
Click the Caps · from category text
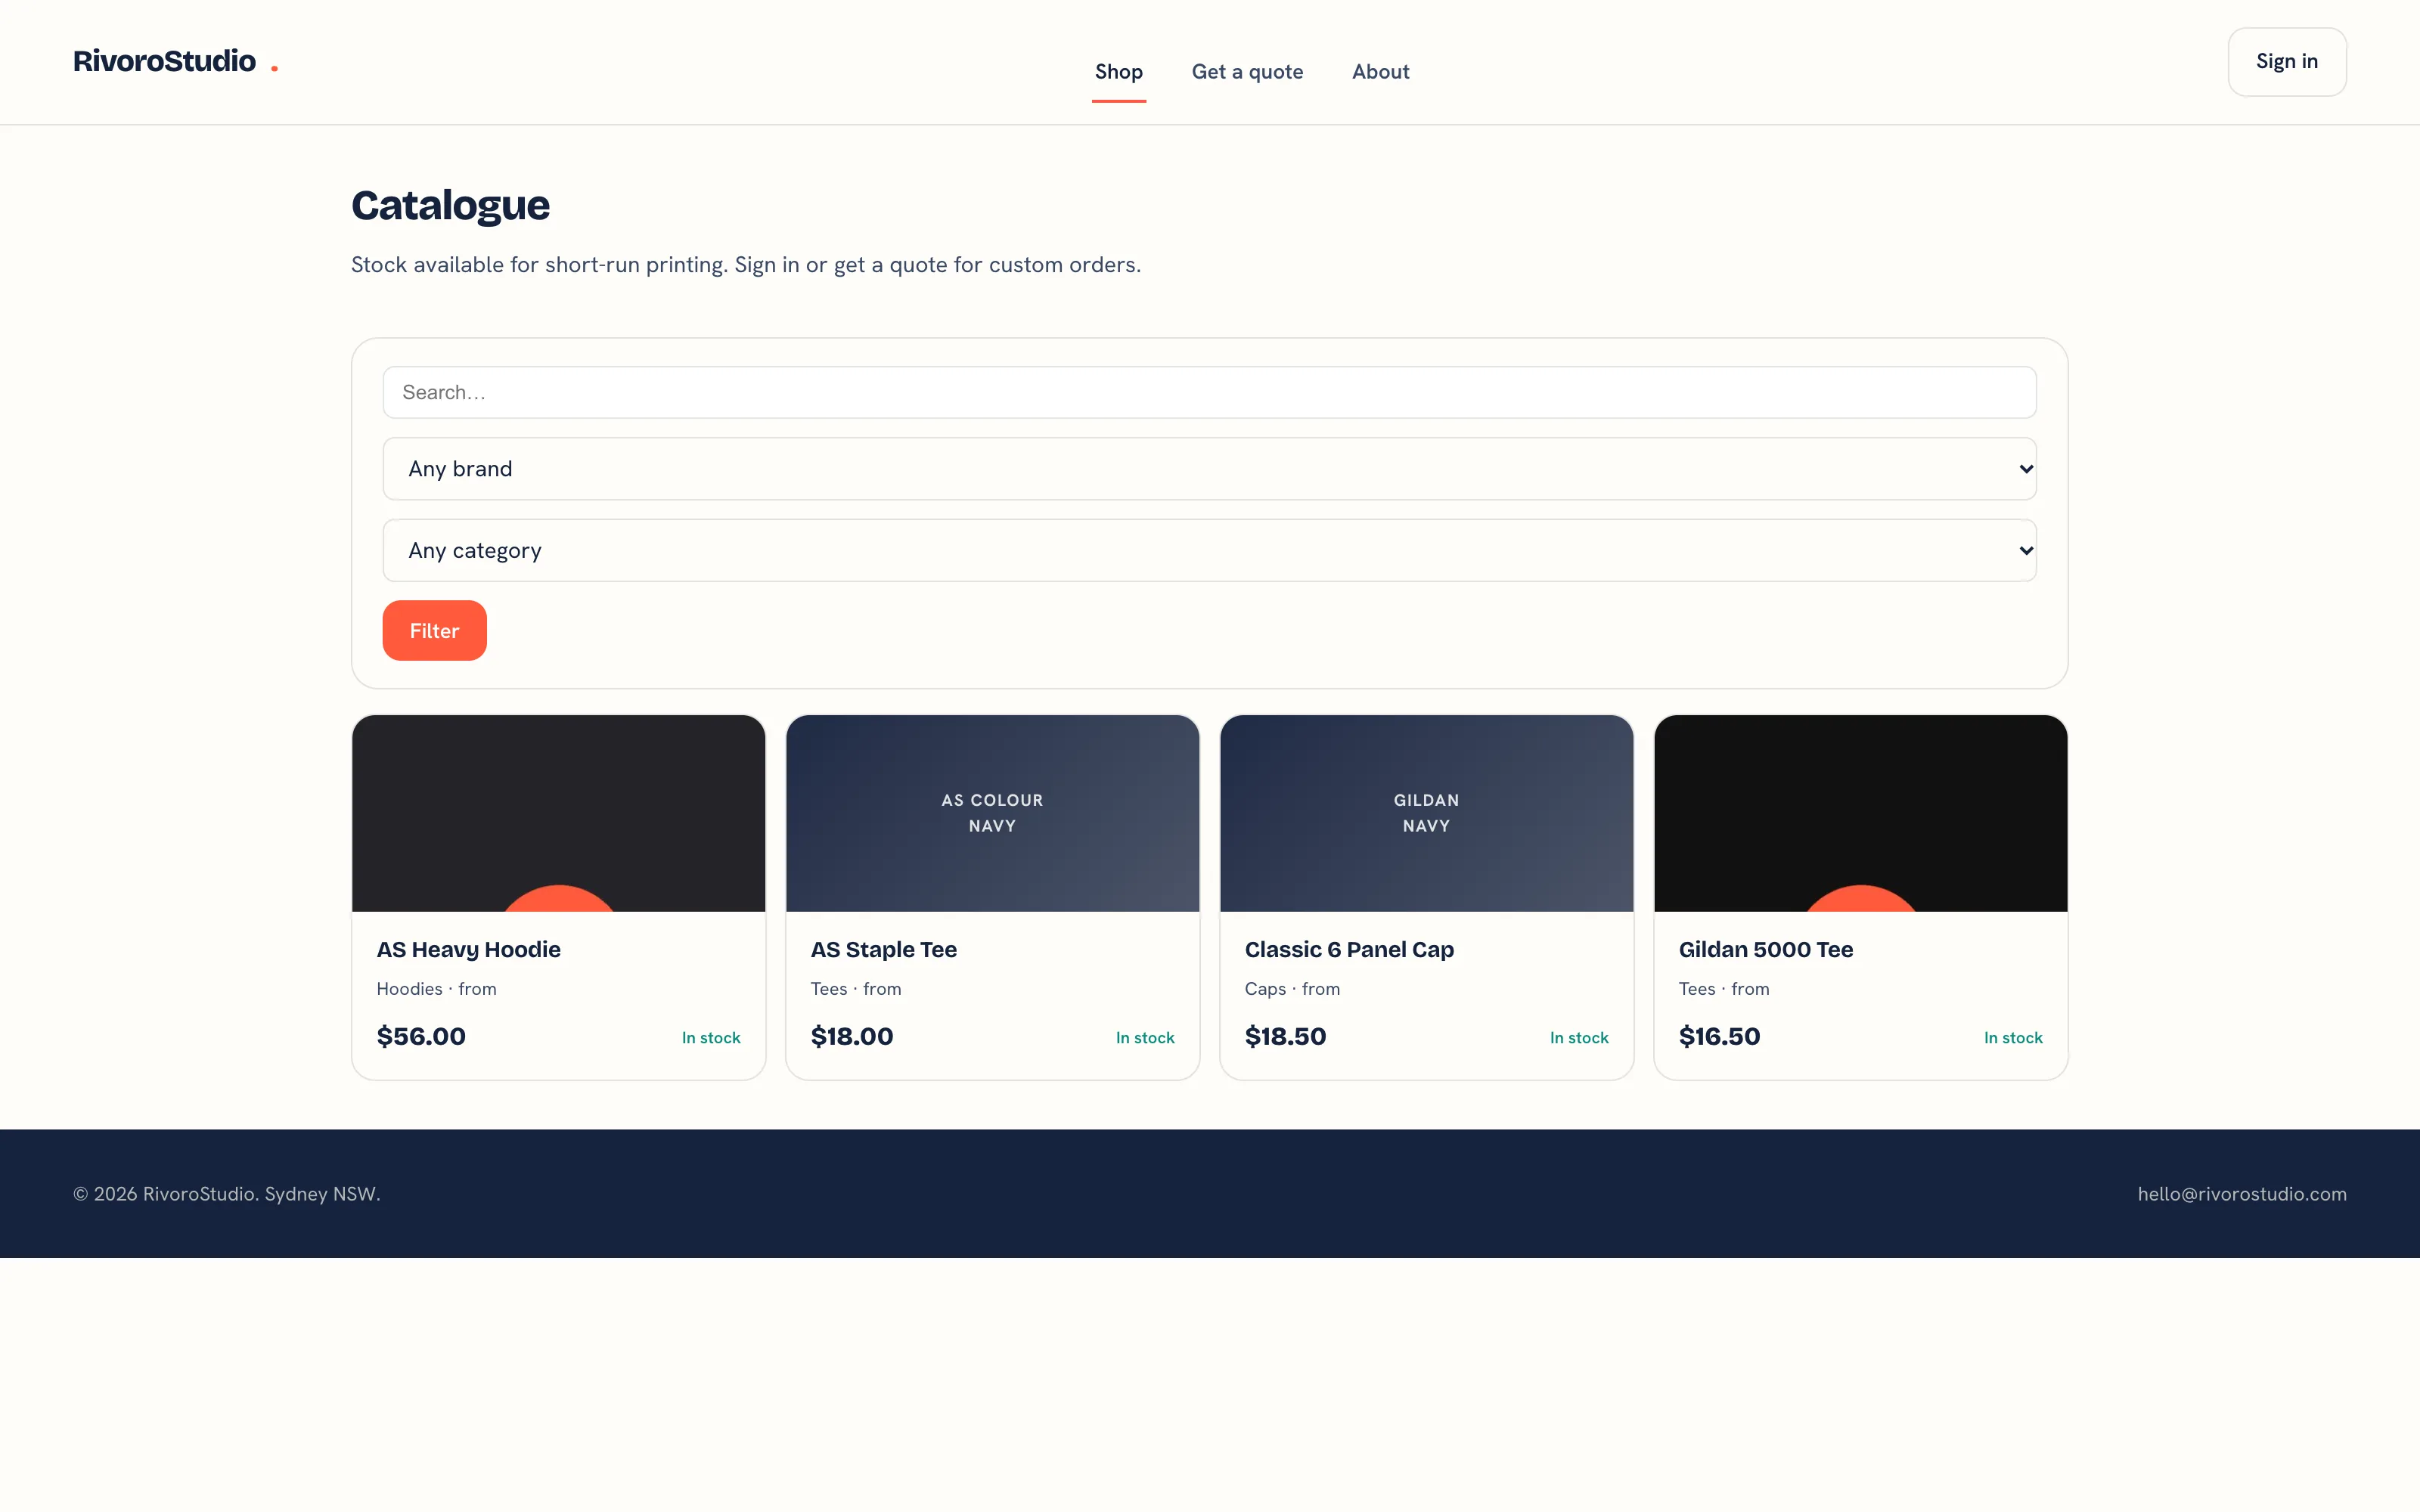(1292, 989)
